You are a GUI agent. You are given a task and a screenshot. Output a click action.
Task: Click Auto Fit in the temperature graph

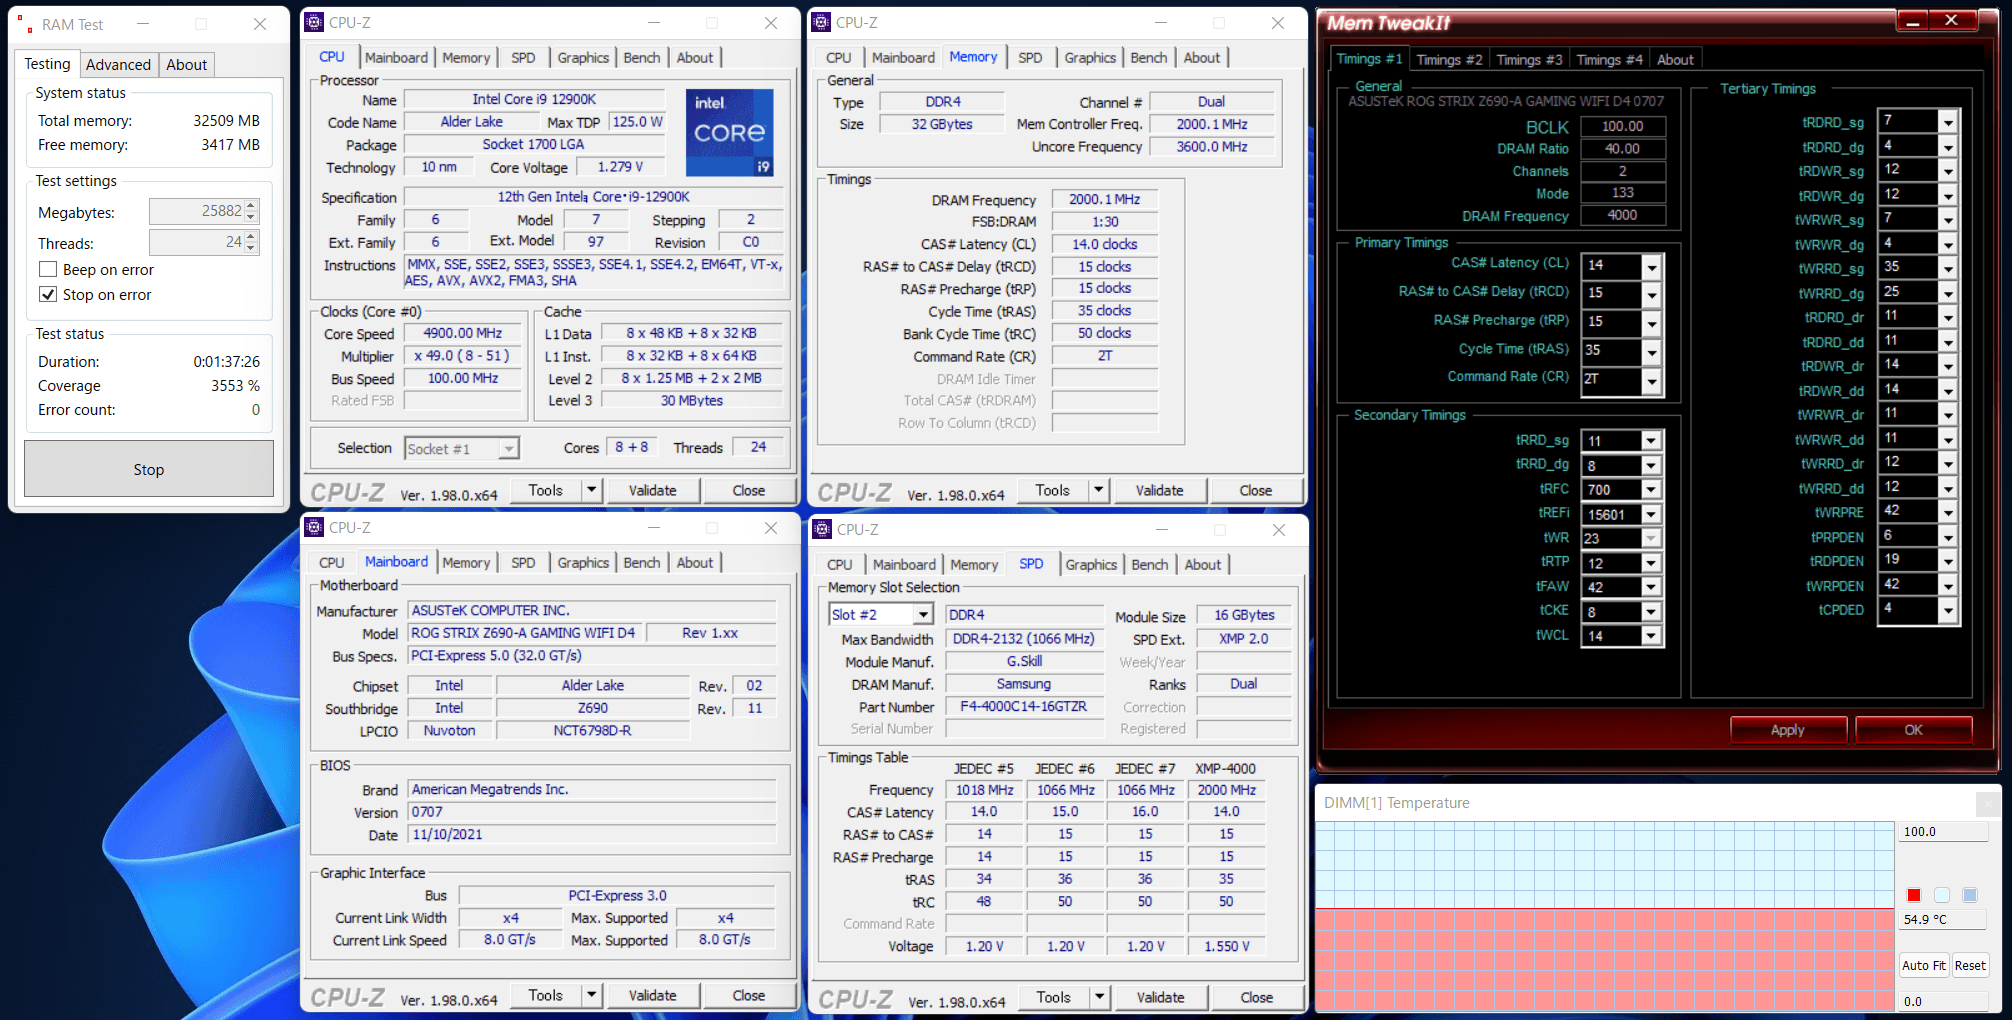pos(1923,965)
